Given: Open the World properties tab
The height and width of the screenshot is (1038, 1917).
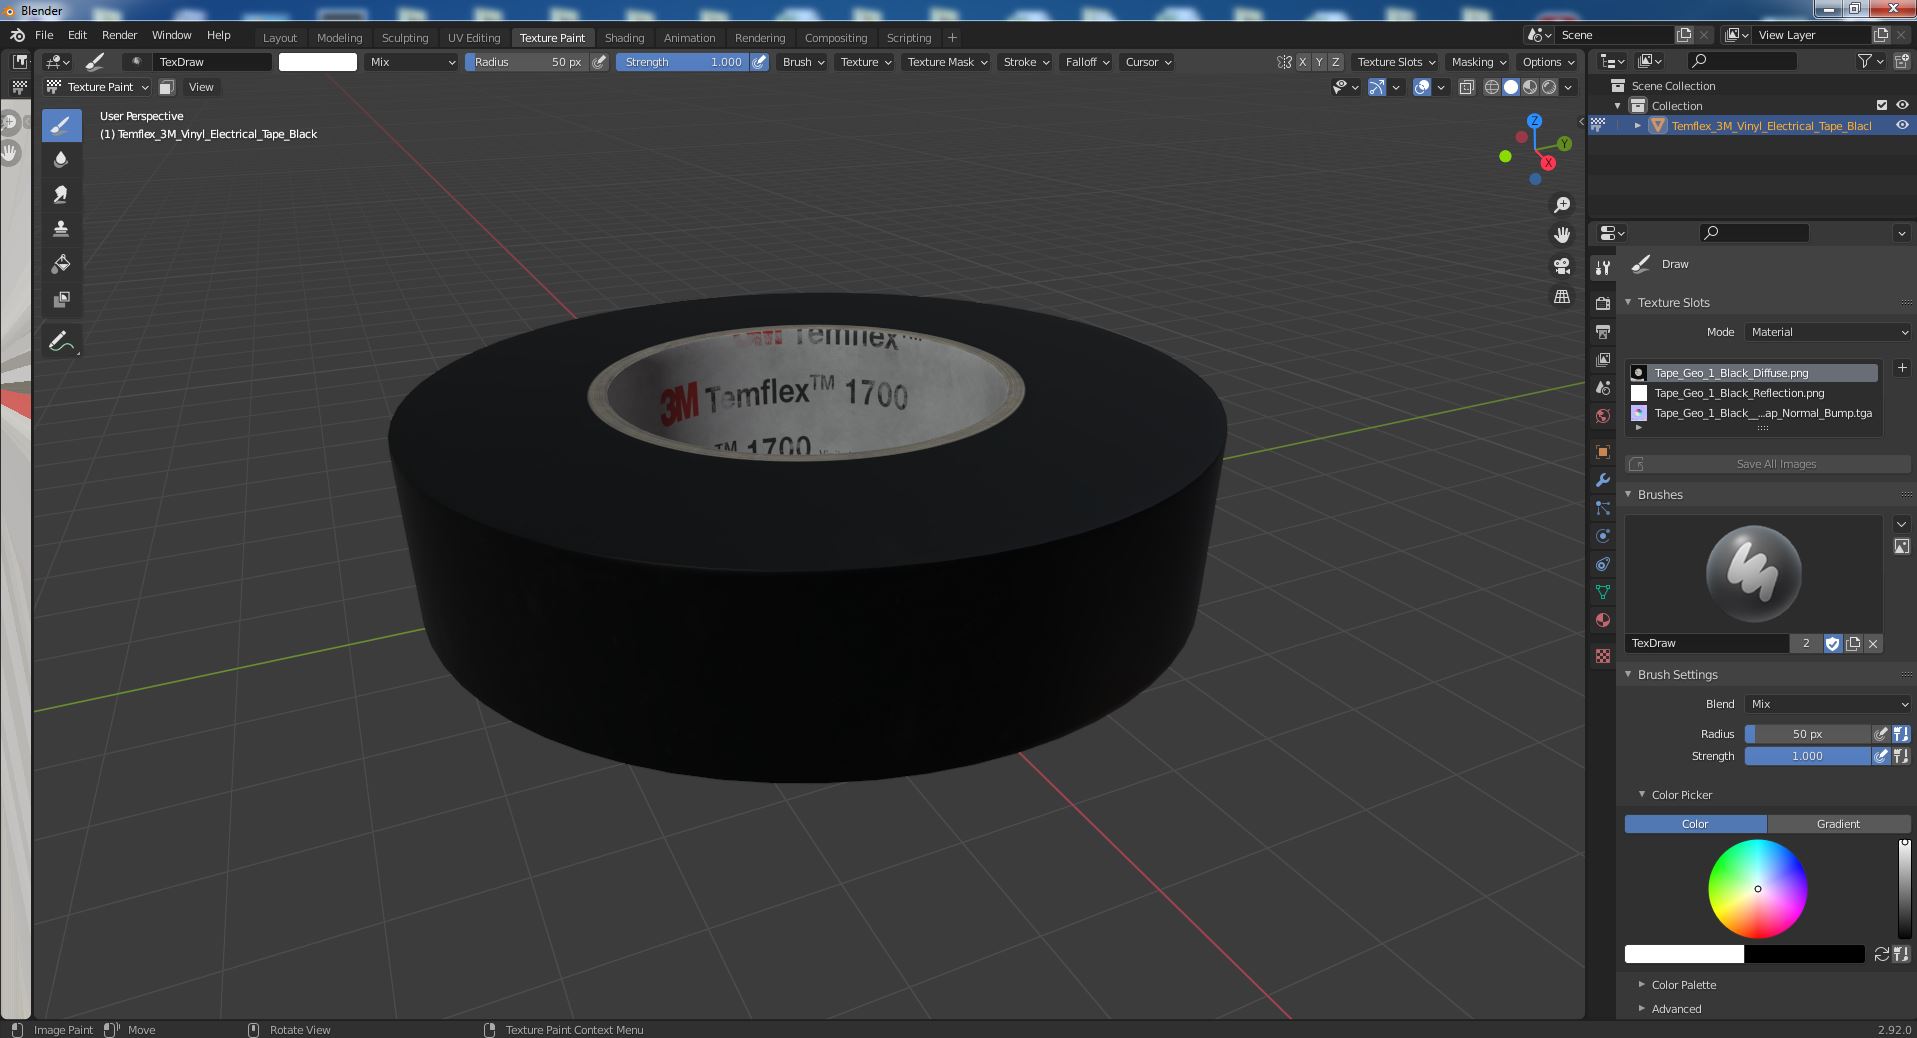Looking at the screenshot, I should (x=1603, y=415).
